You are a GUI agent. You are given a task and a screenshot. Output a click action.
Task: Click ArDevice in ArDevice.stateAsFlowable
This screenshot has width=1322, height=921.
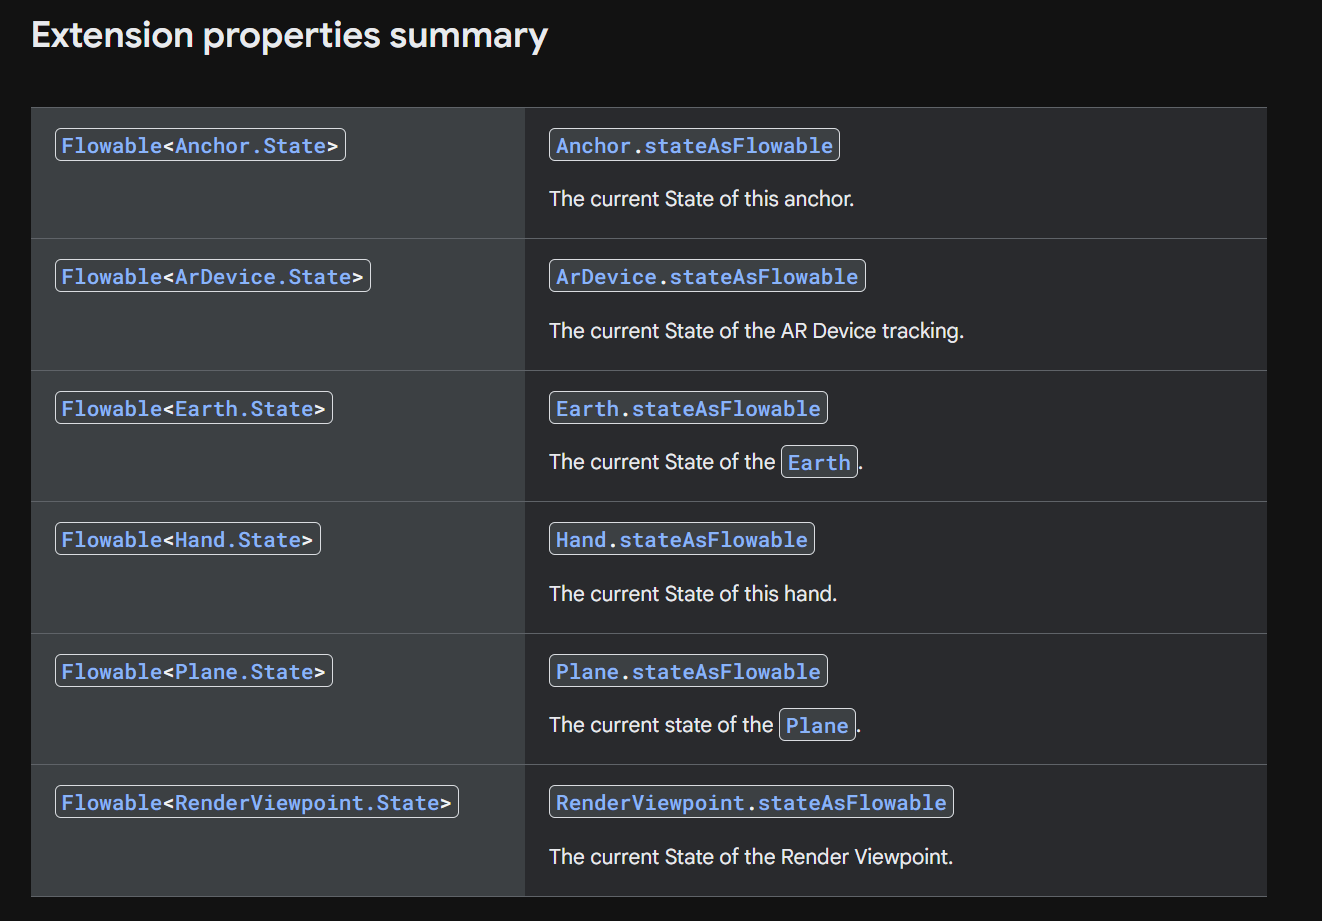606,277
